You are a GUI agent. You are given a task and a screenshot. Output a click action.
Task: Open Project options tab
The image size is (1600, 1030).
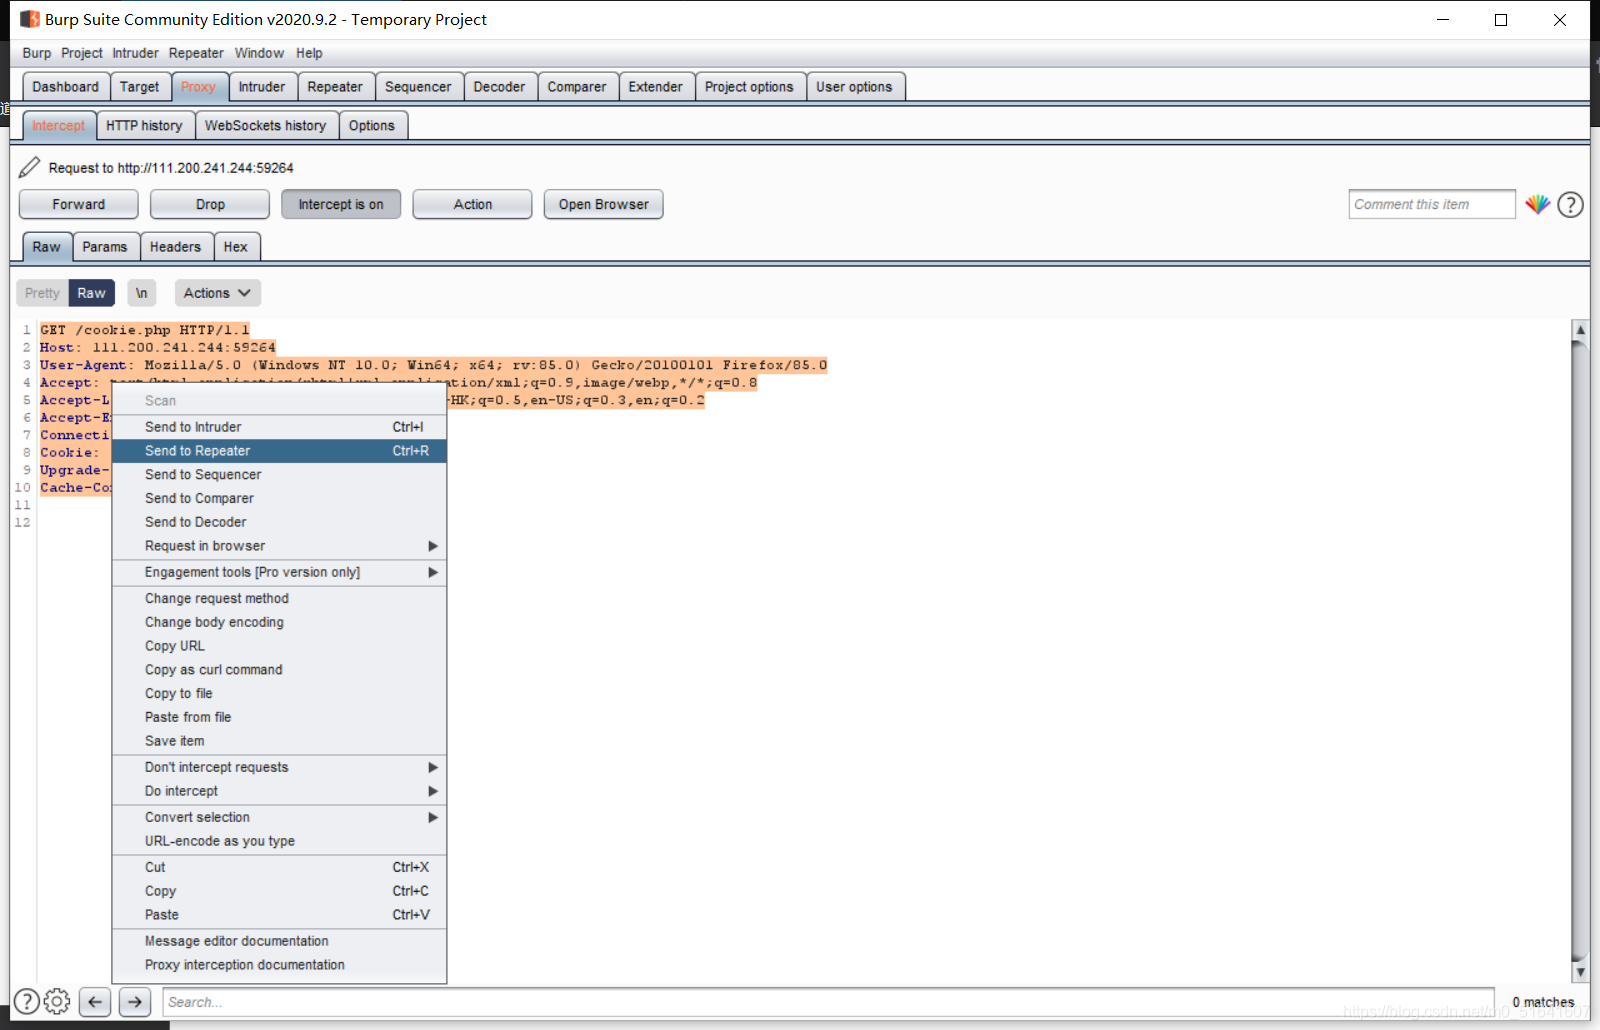749,87
